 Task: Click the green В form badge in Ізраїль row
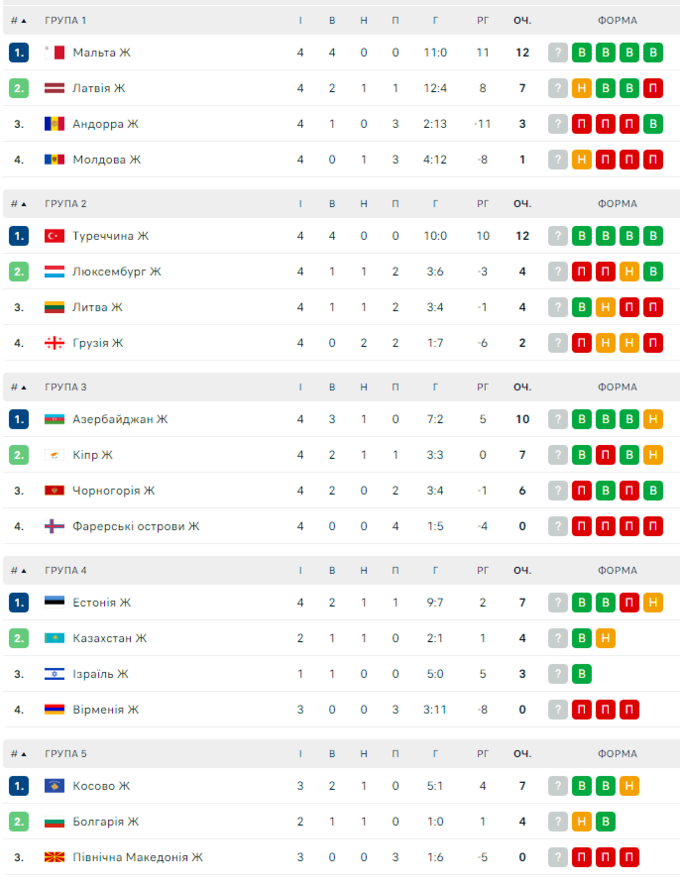(x=581, y=674)
